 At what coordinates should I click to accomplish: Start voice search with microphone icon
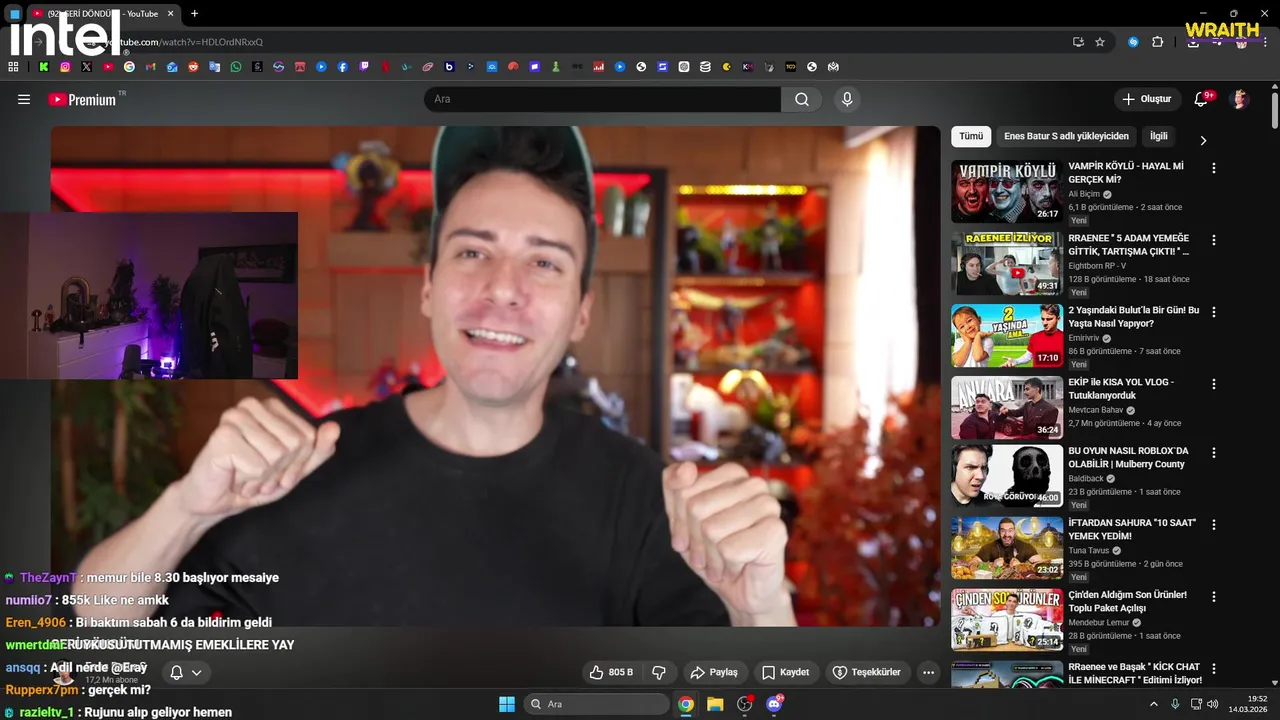(847, 99)
